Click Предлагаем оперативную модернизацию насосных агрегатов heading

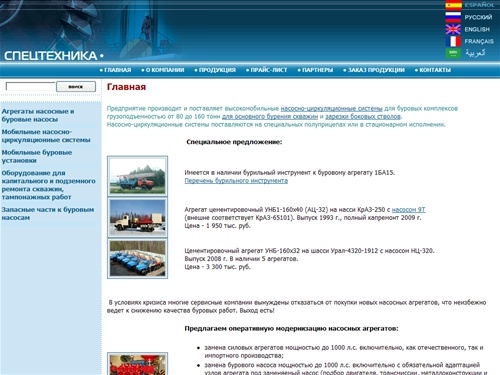point(291,329)
